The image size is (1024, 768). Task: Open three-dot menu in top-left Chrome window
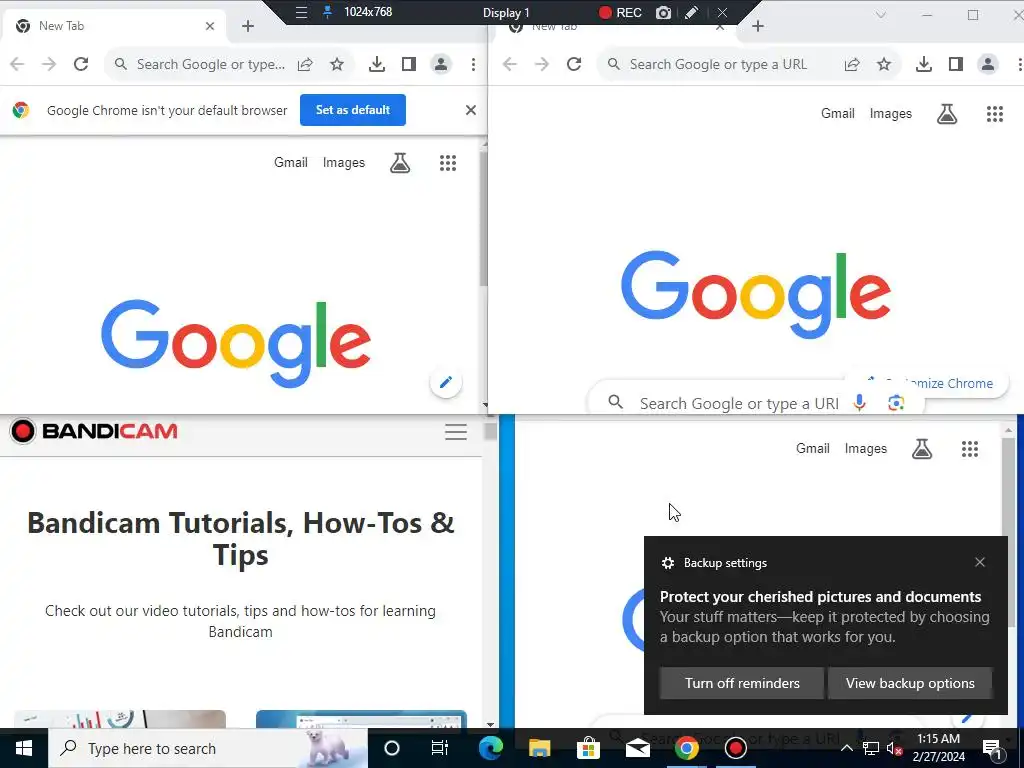(x=473, y=64)
